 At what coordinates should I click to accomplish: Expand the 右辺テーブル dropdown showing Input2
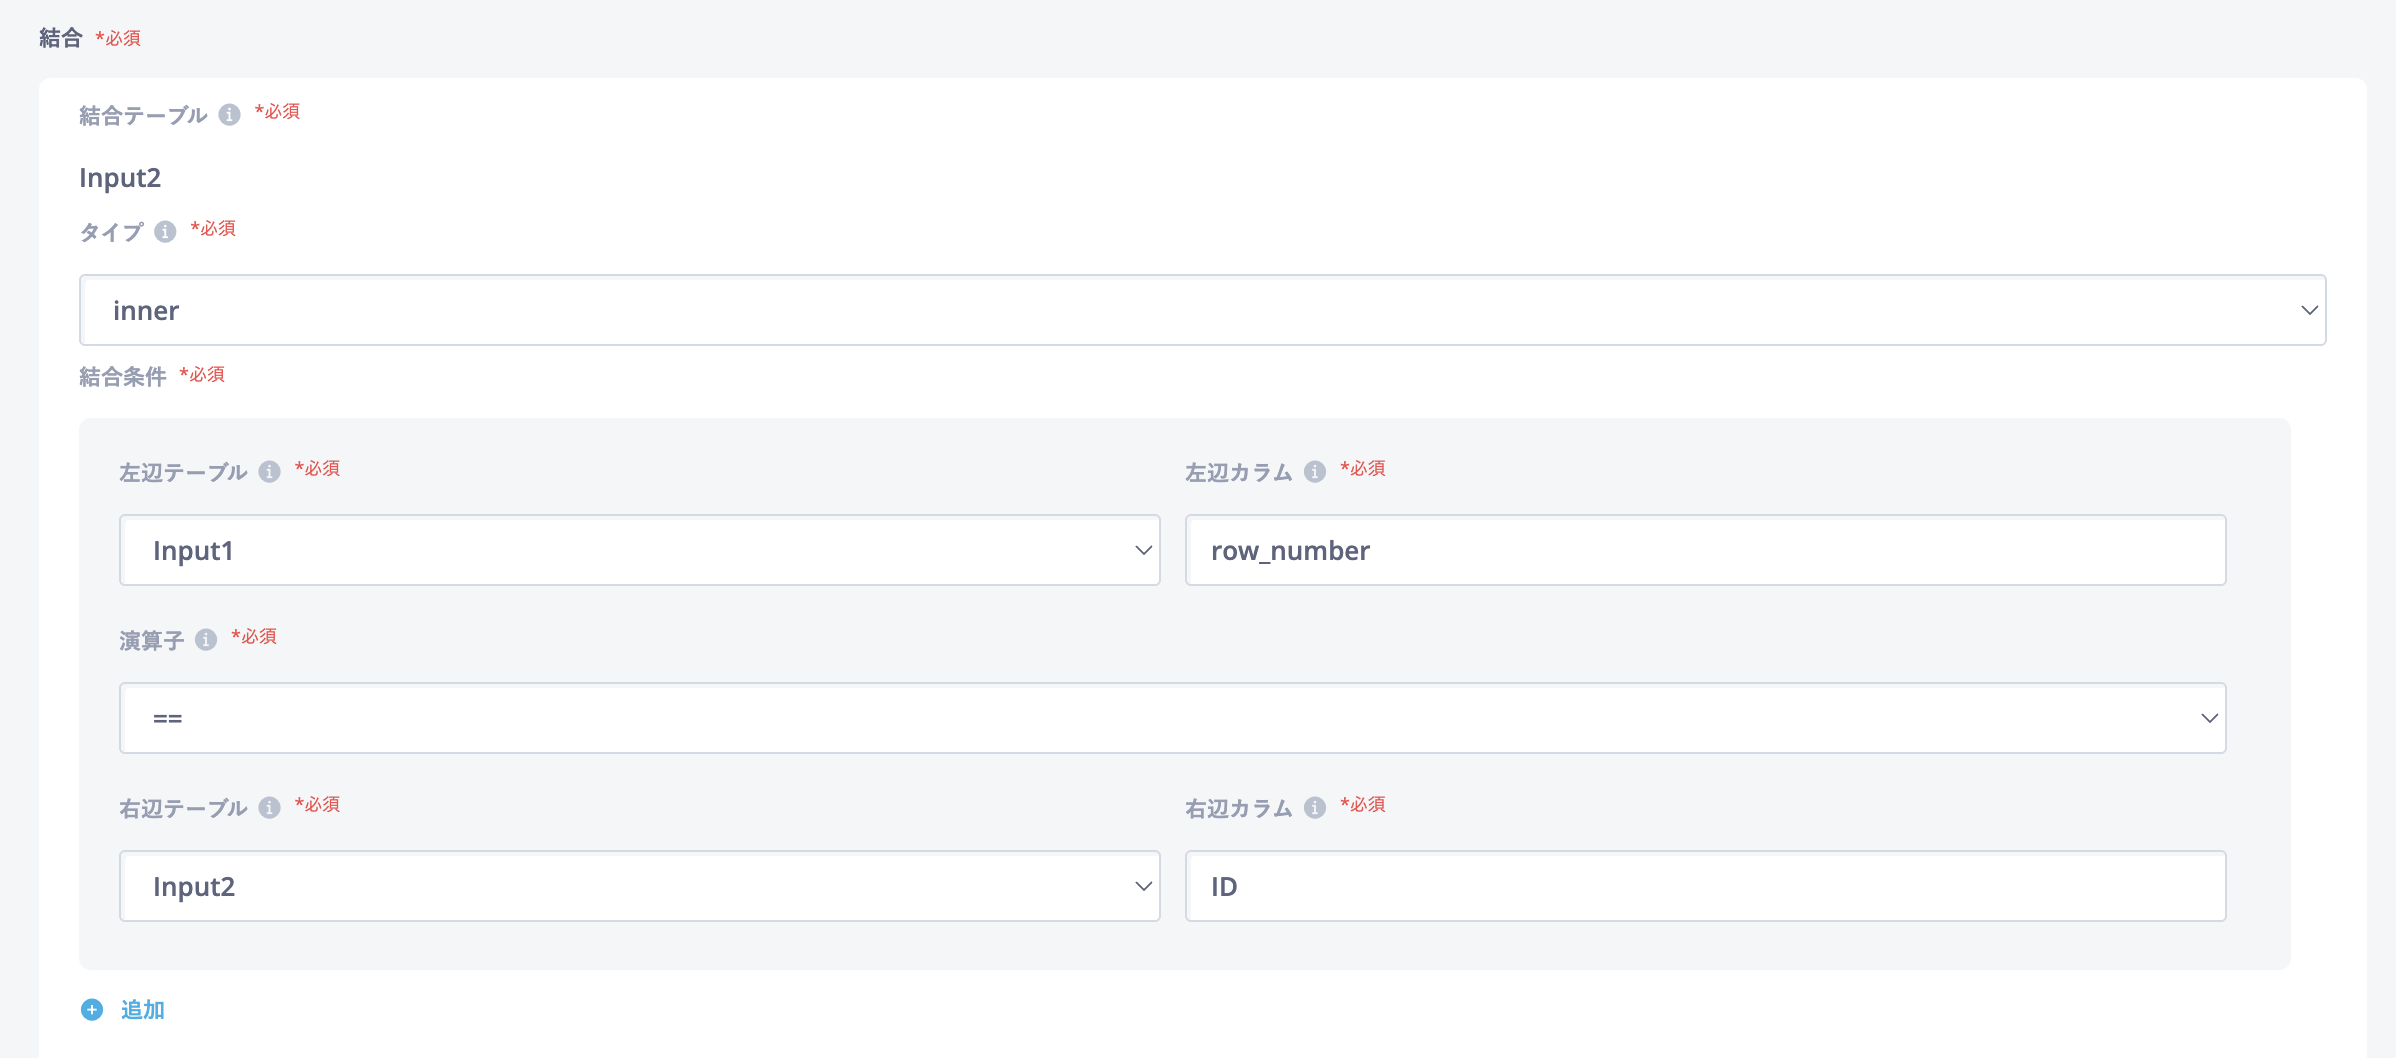point(639,886)
